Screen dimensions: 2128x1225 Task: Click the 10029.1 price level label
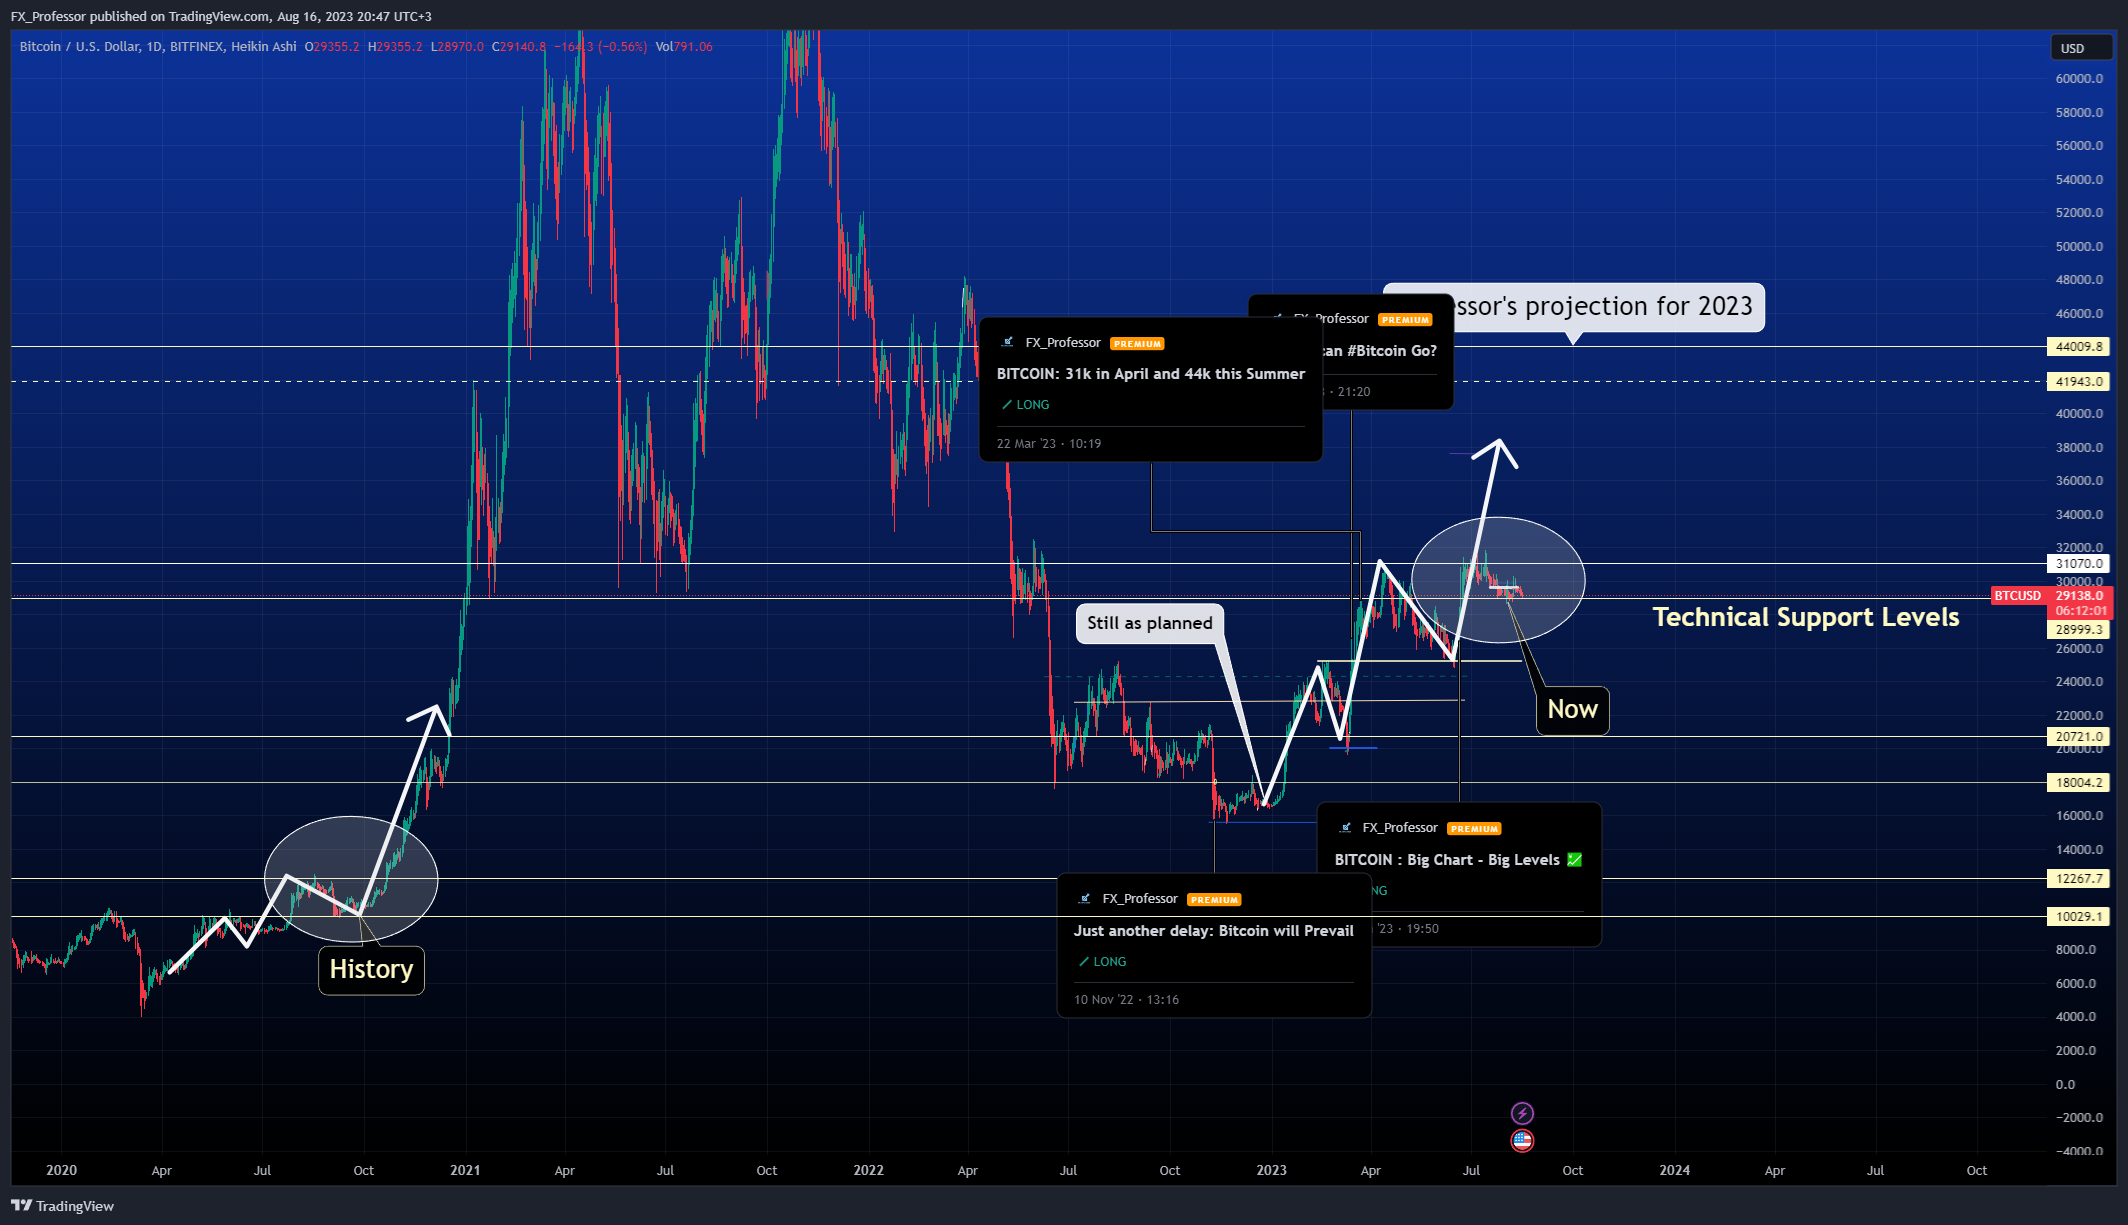tap(2080, 917)
